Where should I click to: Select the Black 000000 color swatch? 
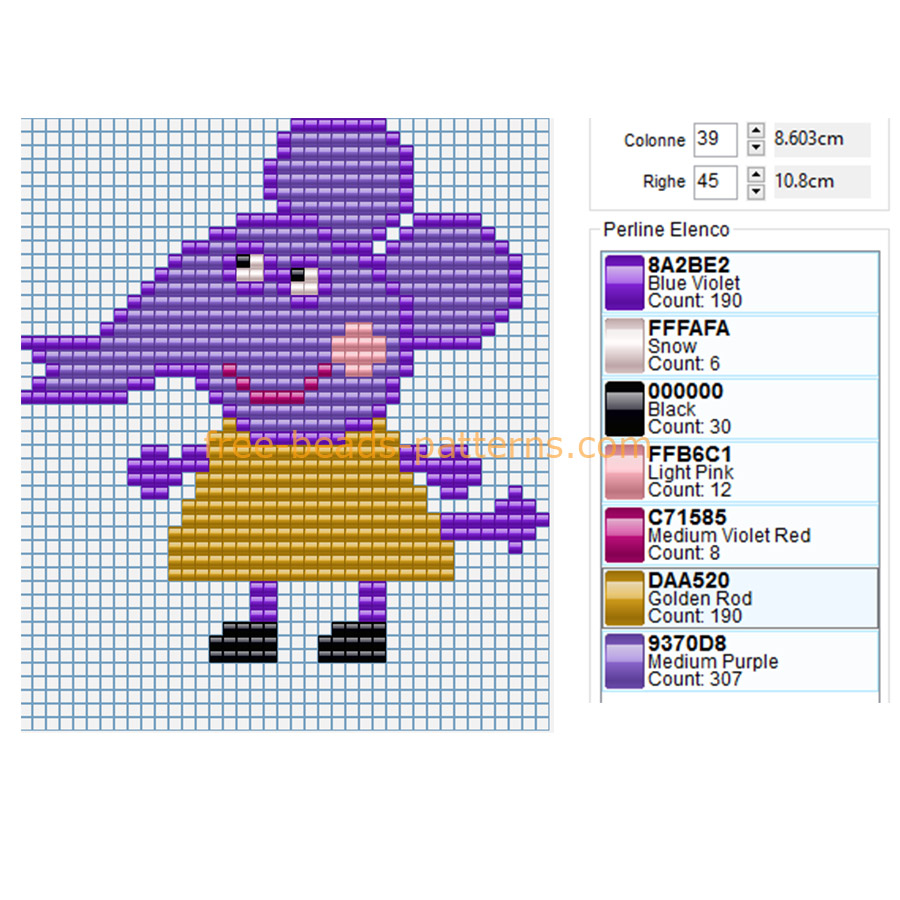624,409
